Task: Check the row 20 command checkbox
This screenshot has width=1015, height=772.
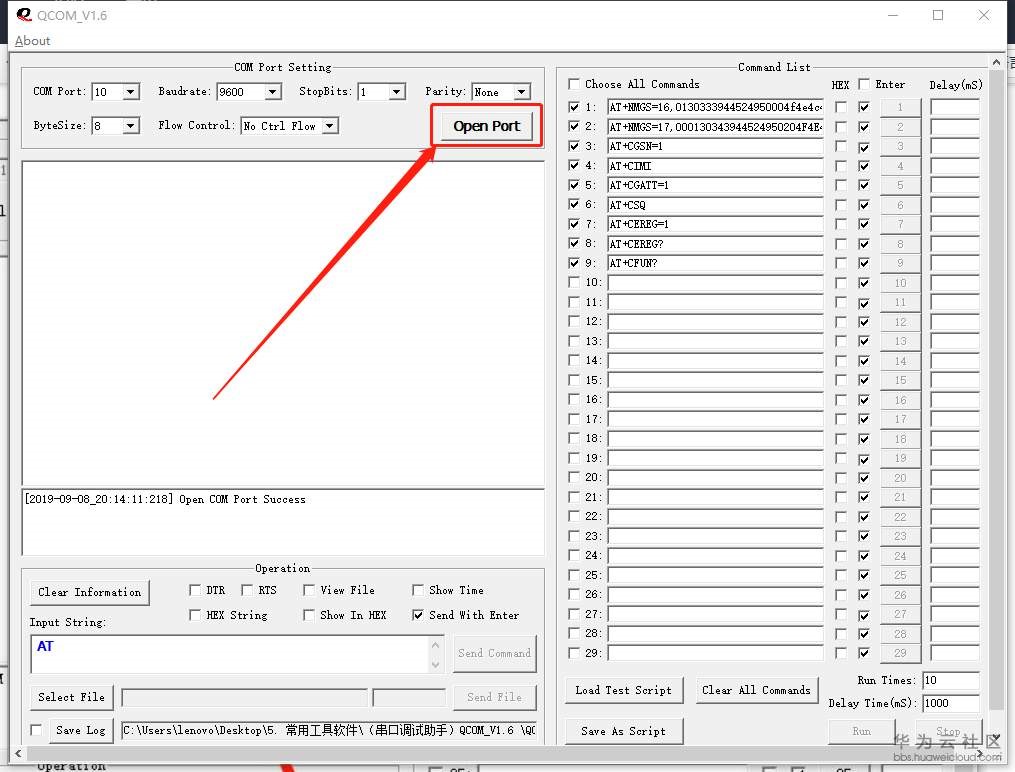Action: coord(574,477)
